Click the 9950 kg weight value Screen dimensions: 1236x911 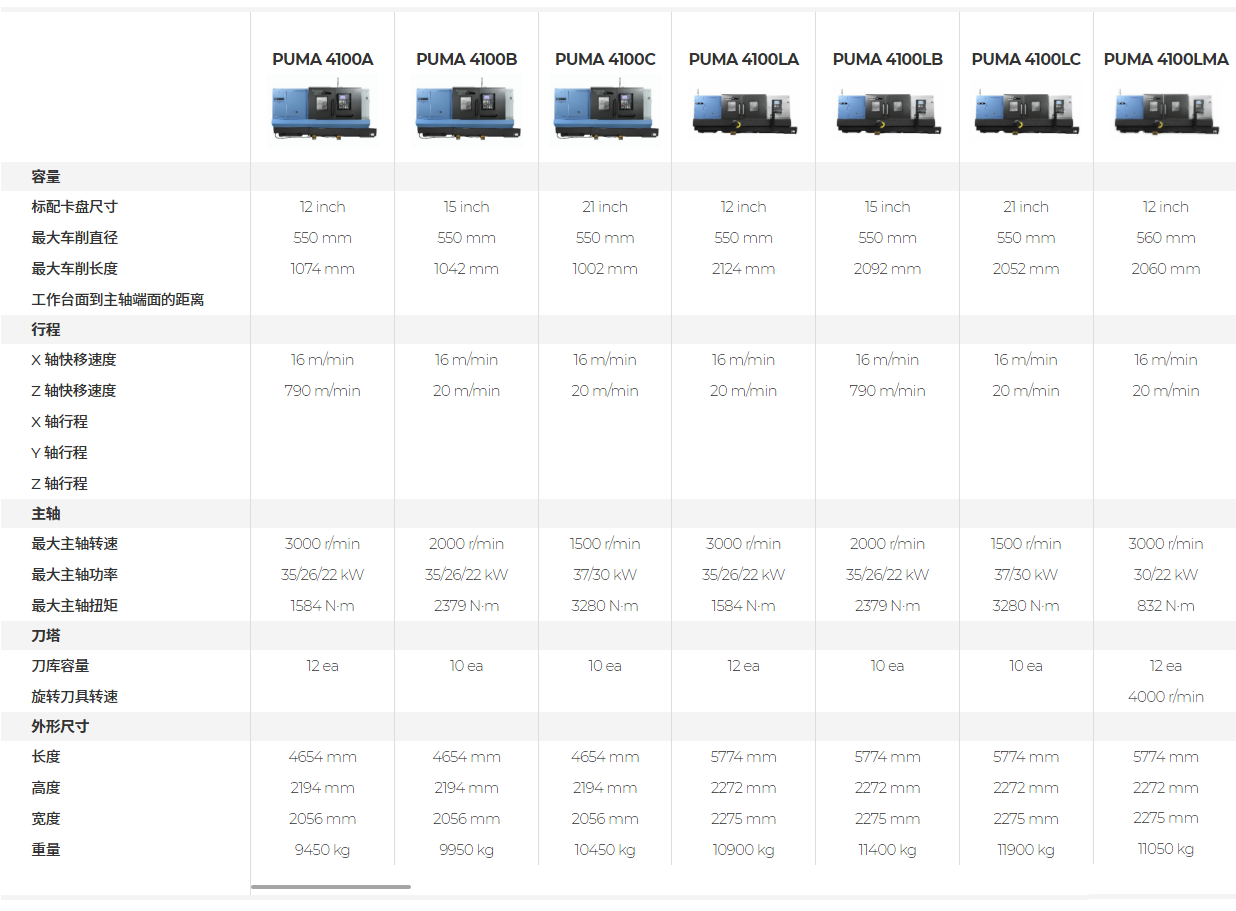click(467, 850)
